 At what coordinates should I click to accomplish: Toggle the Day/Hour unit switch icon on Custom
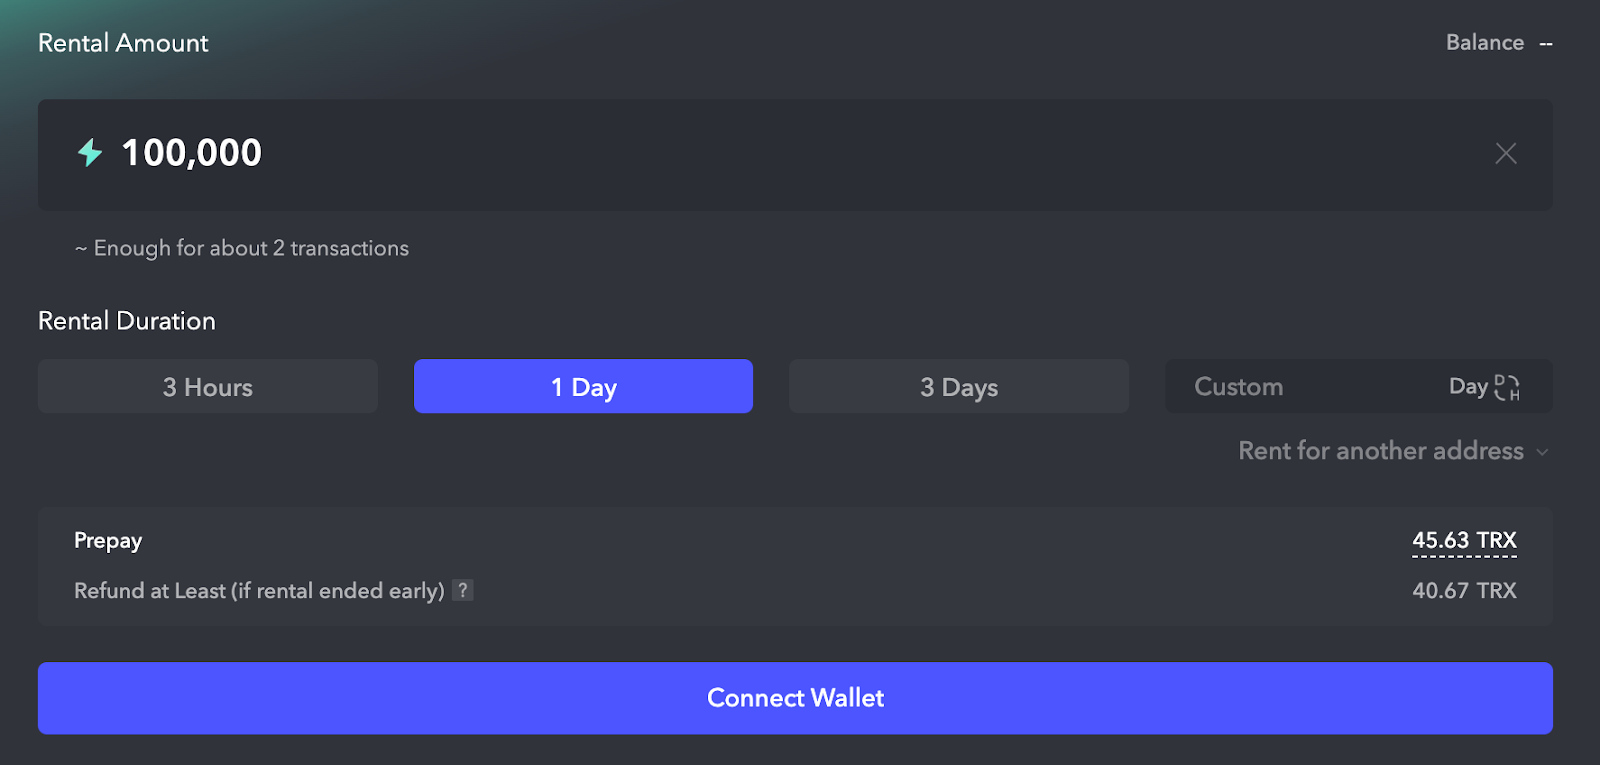coord(1508,387)
